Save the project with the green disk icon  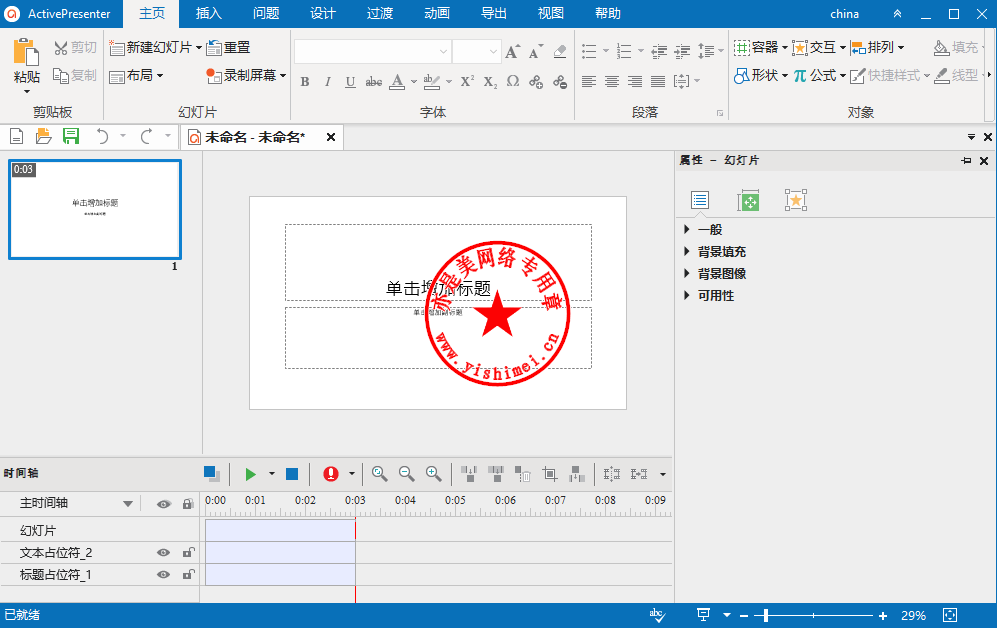[x=71, y=136]
